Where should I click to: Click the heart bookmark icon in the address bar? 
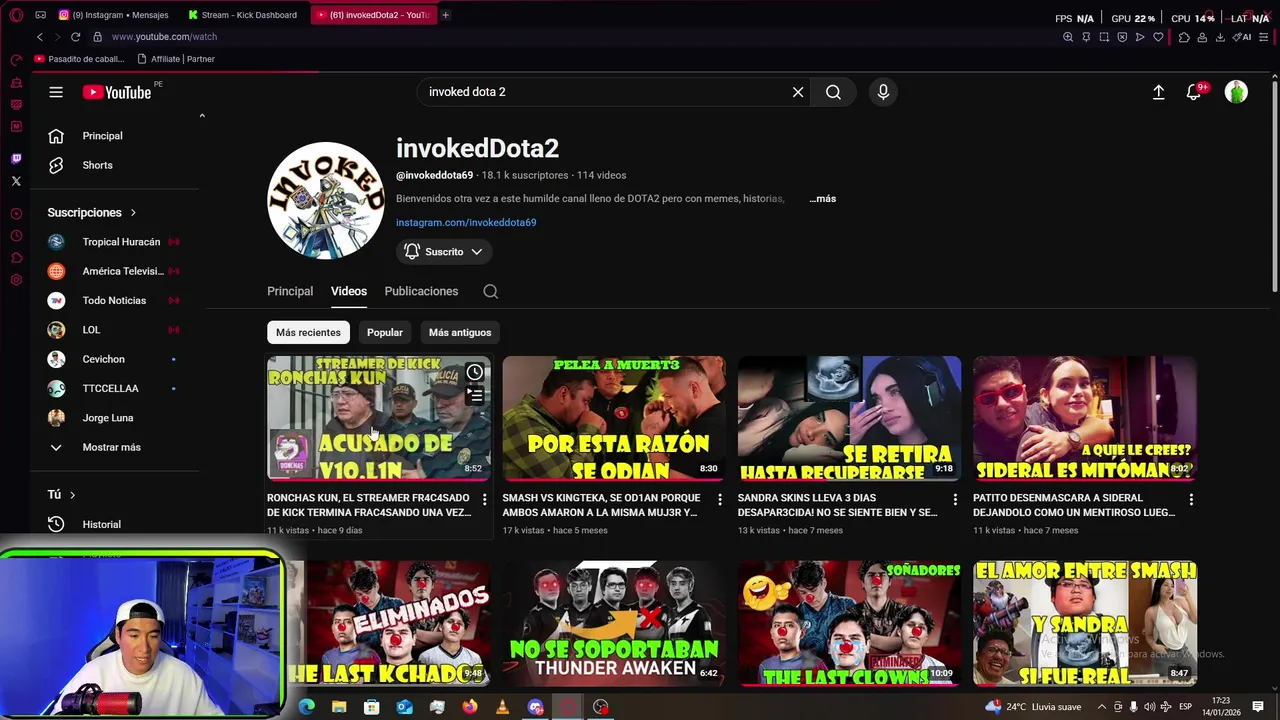click(1158, 37)
